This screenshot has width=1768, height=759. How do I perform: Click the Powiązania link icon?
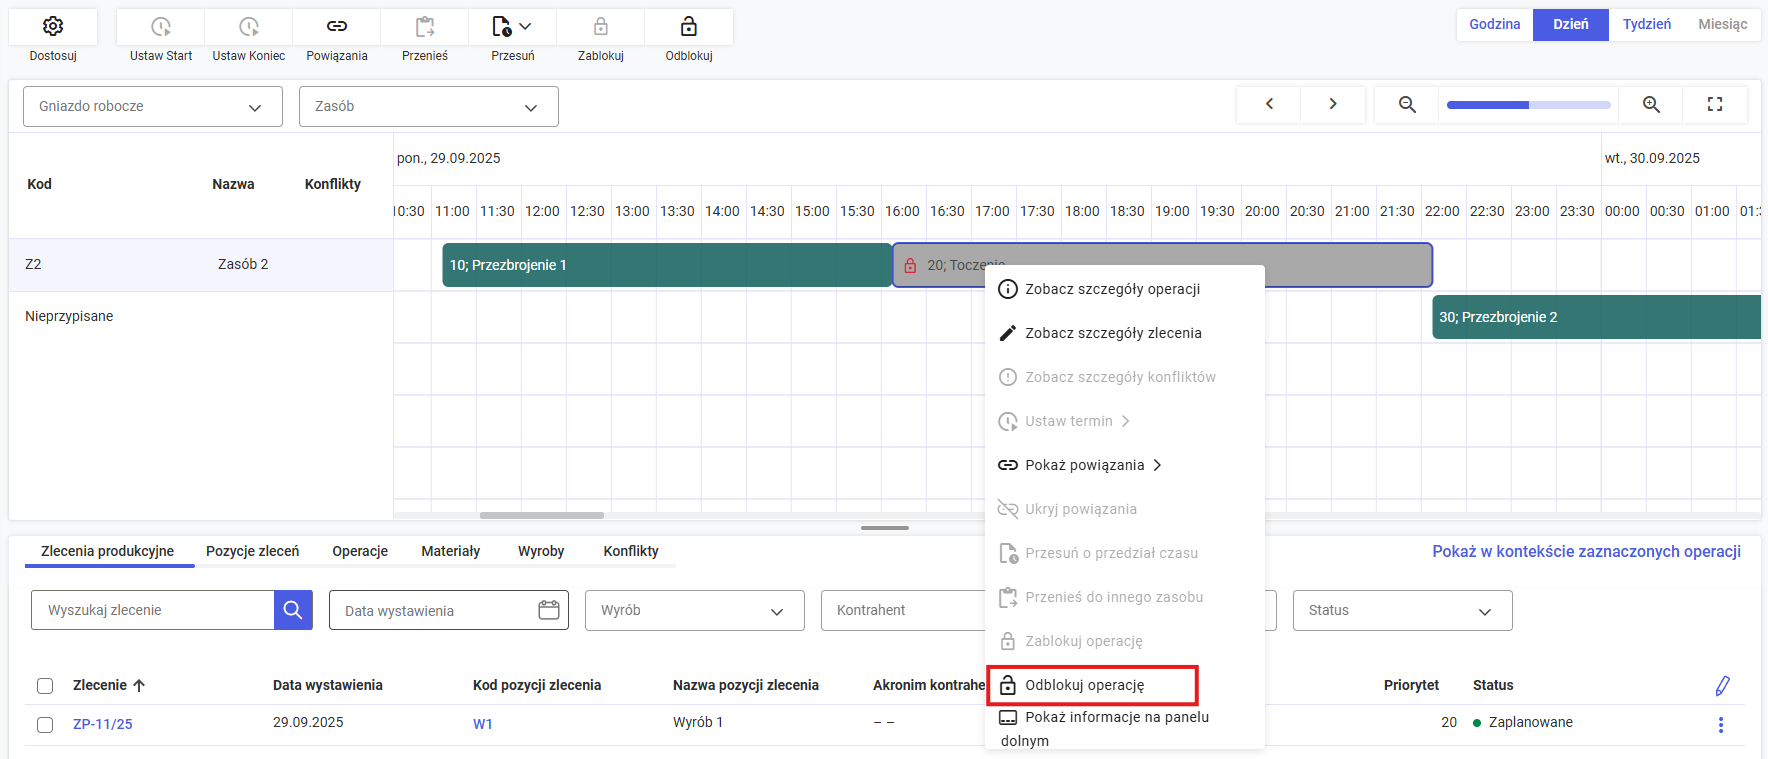337,27
